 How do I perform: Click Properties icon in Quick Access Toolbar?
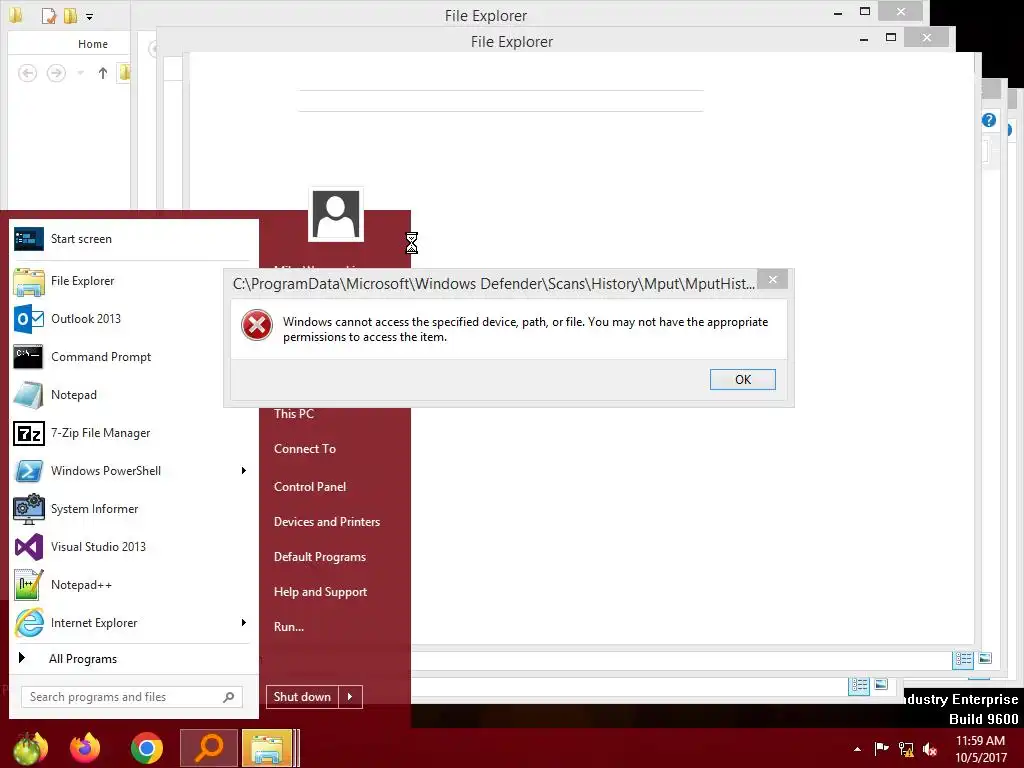tap(49, 16)
